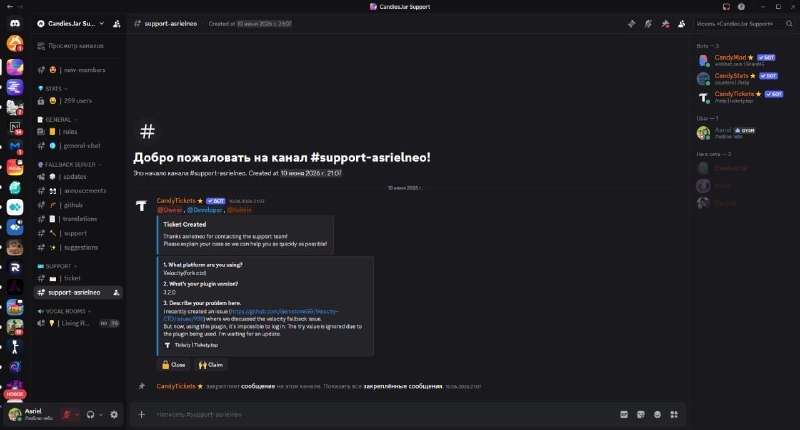Click the plus attachment button in message bar
This screenshot has height=430, width=800.
[142, 415]
